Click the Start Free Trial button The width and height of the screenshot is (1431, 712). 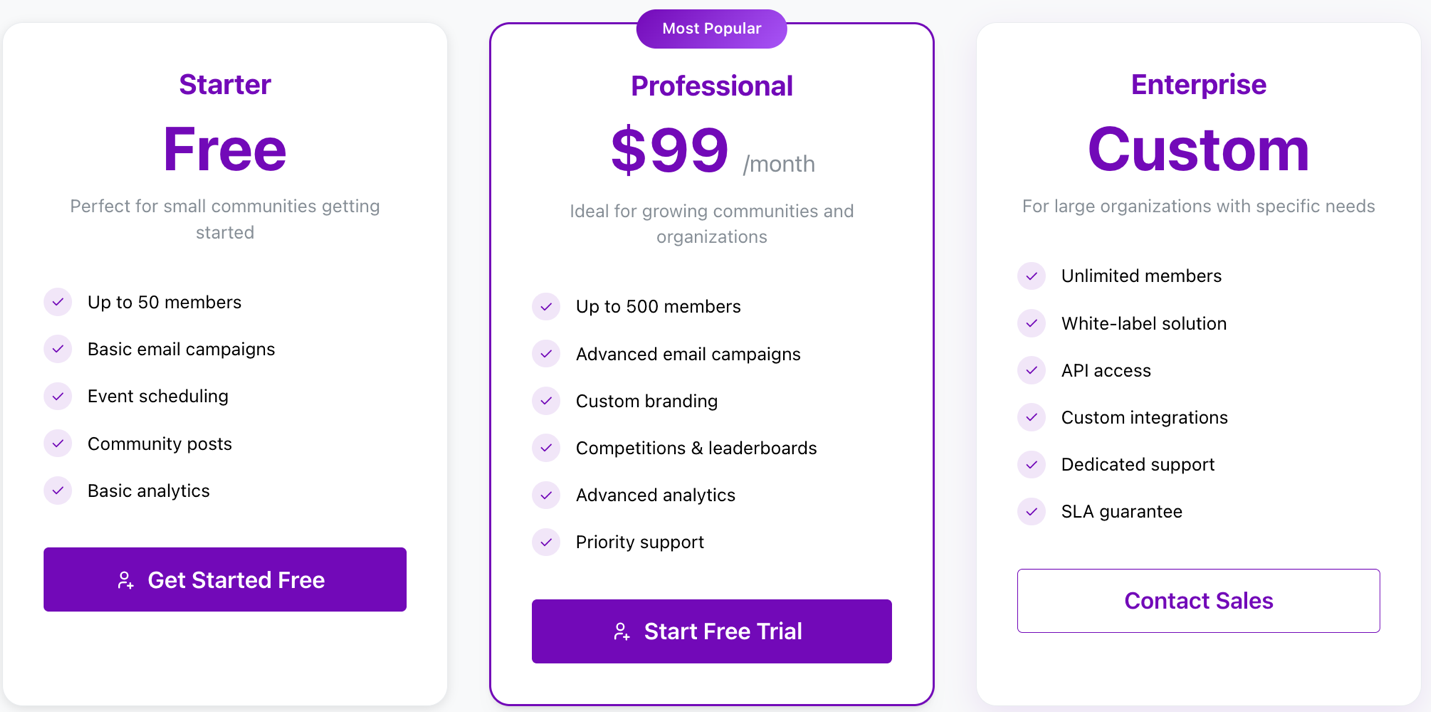[x=711, y=631]
